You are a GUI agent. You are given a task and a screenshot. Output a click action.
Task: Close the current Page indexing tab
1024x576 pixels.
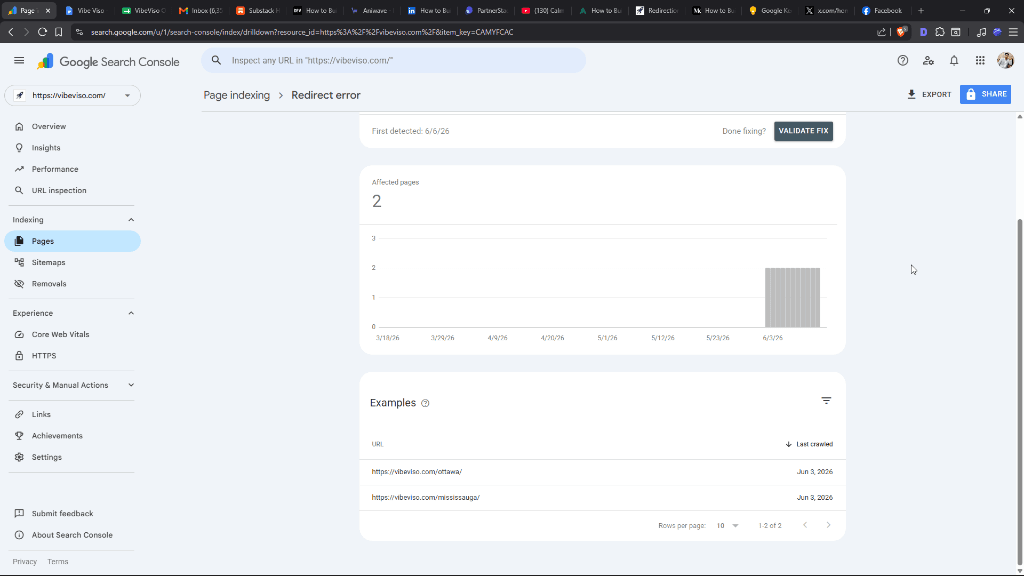(x=48, y=11)
